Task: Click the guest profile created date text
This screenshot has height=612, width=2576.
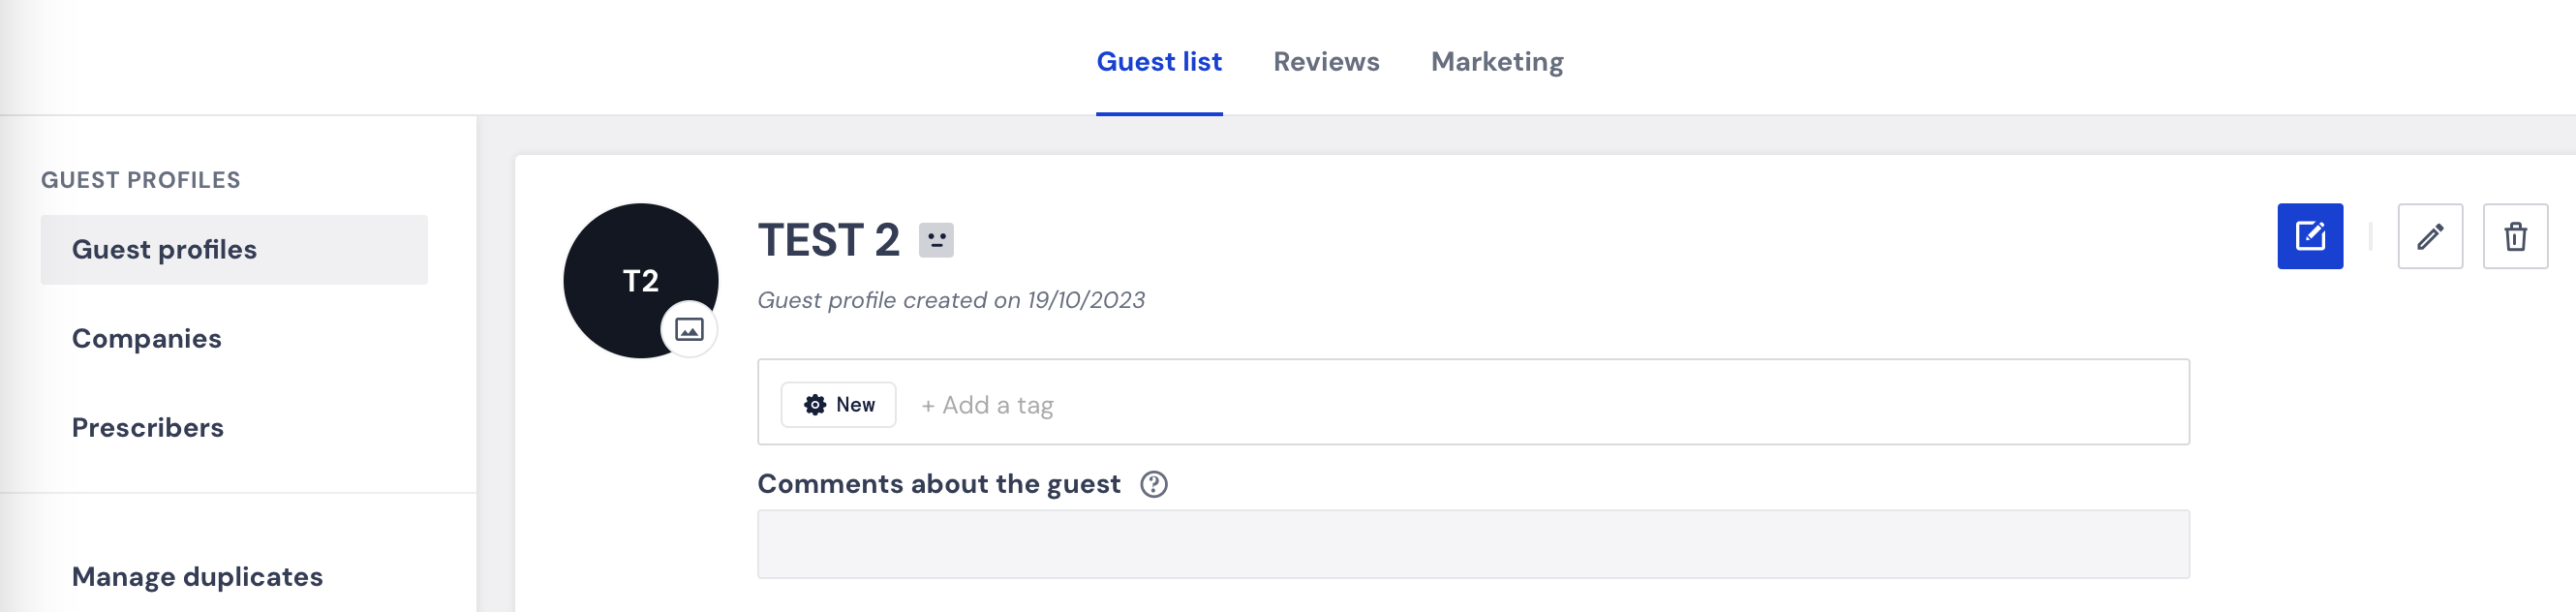Action: 951,300
